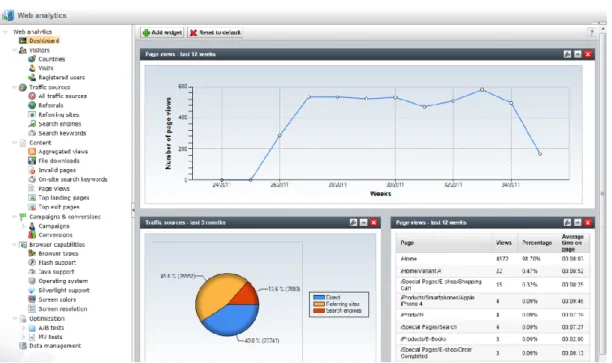612x363 pixels.
Task: Click the Visits person icon
Action: pos(32,68)
